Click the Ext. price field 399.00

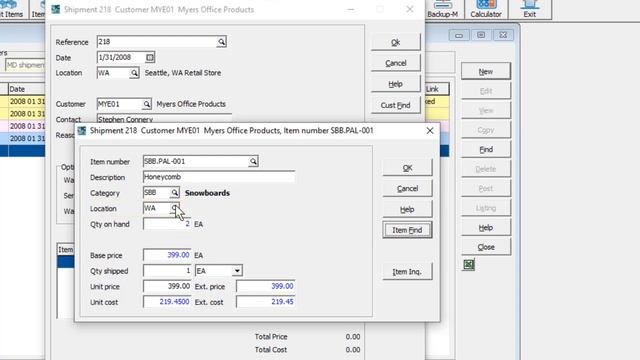(x=265, y=286)
